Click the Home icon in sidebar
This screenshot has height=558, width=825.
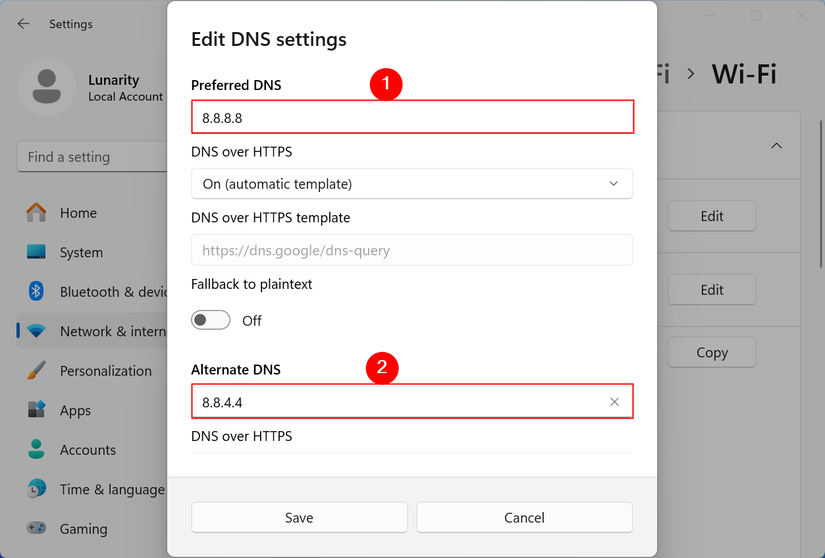click(37, 213)
